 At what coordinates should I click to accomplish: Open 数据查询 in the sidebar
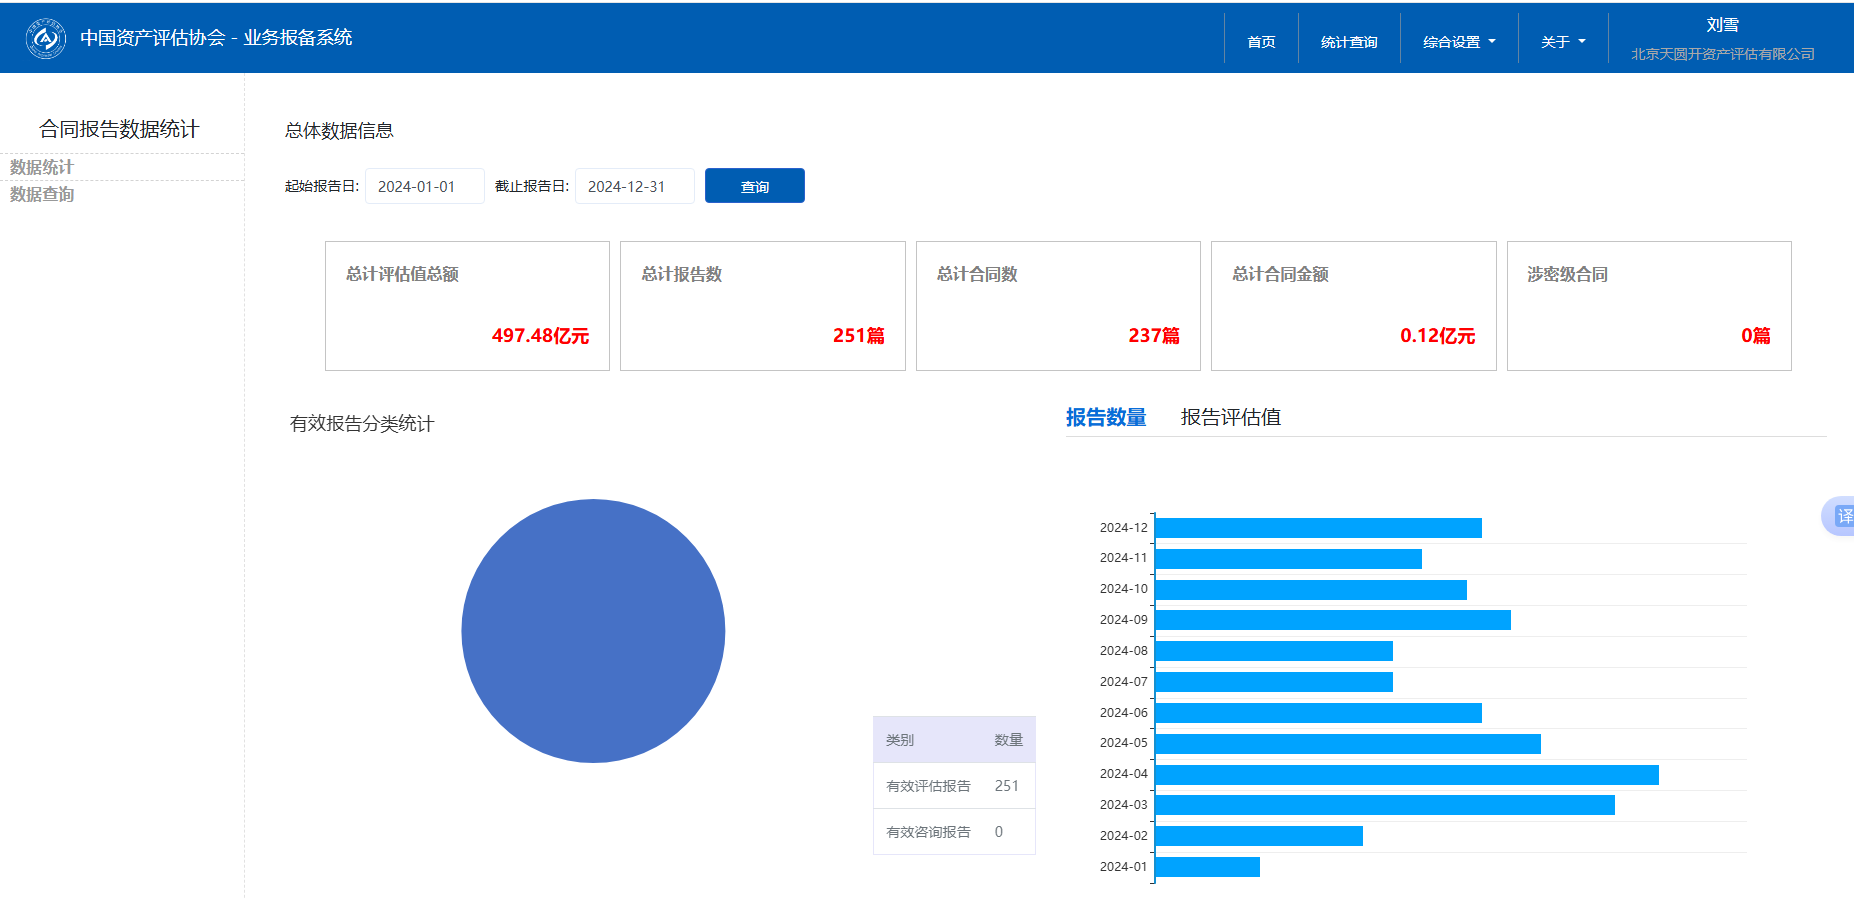point(42,194)
